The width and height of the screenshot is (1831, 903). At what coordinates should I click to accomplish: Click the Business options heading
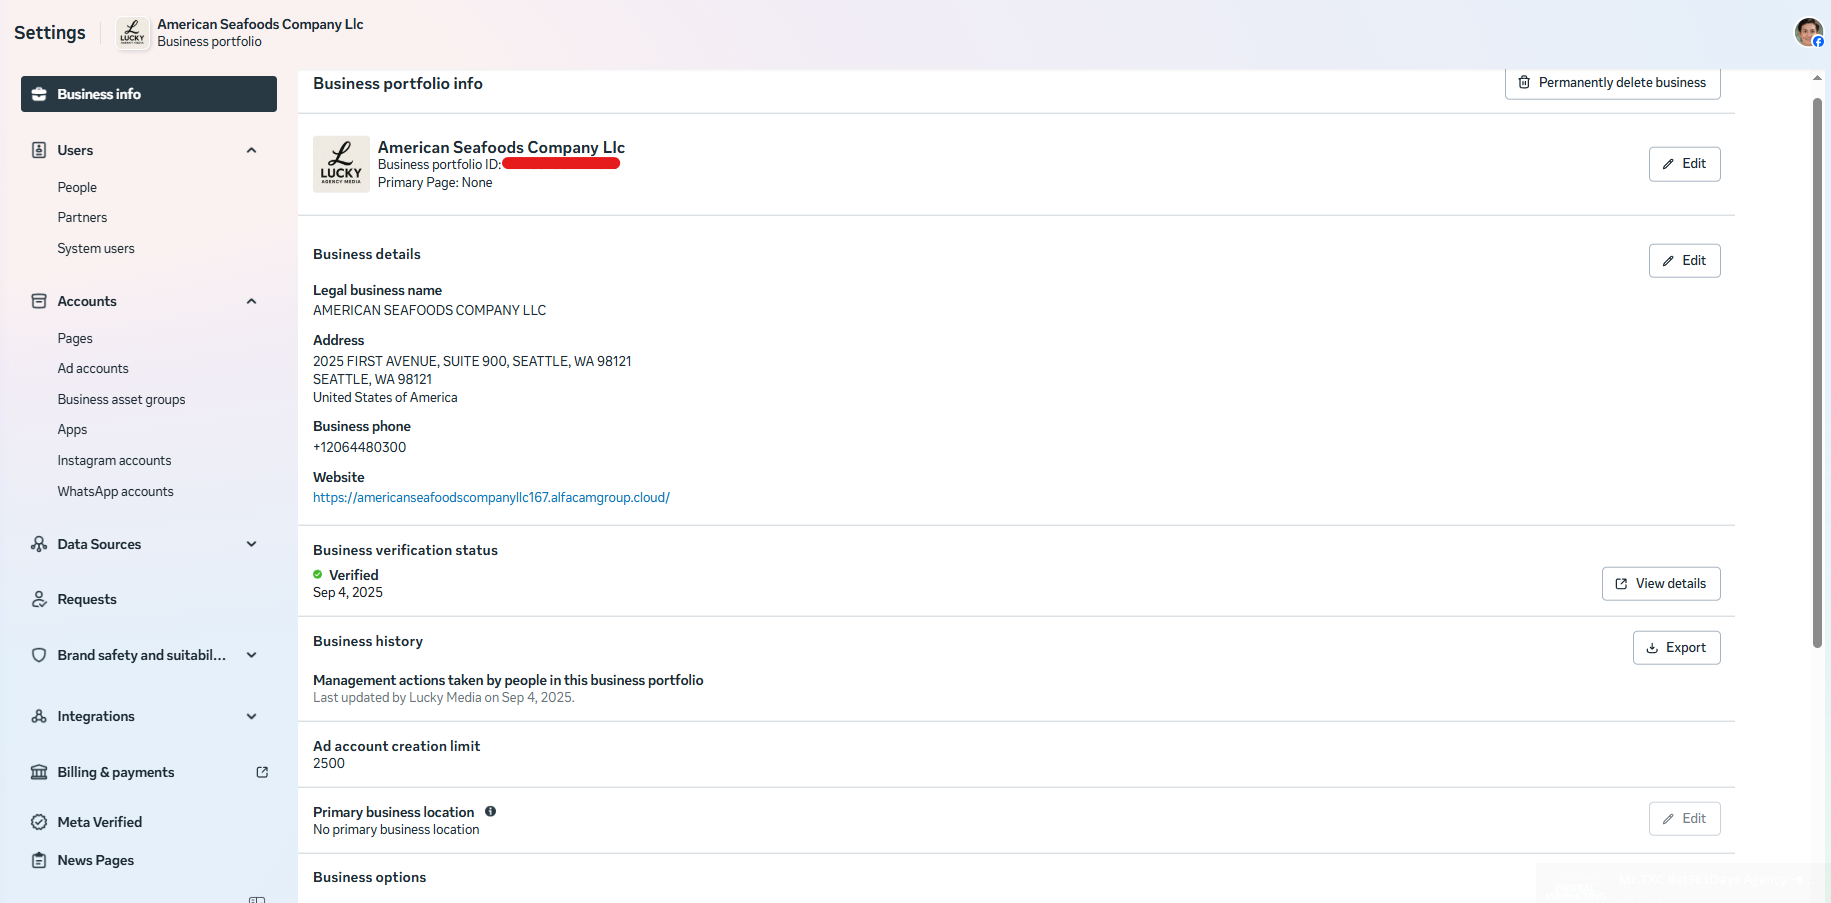click(x=369, y=877)
